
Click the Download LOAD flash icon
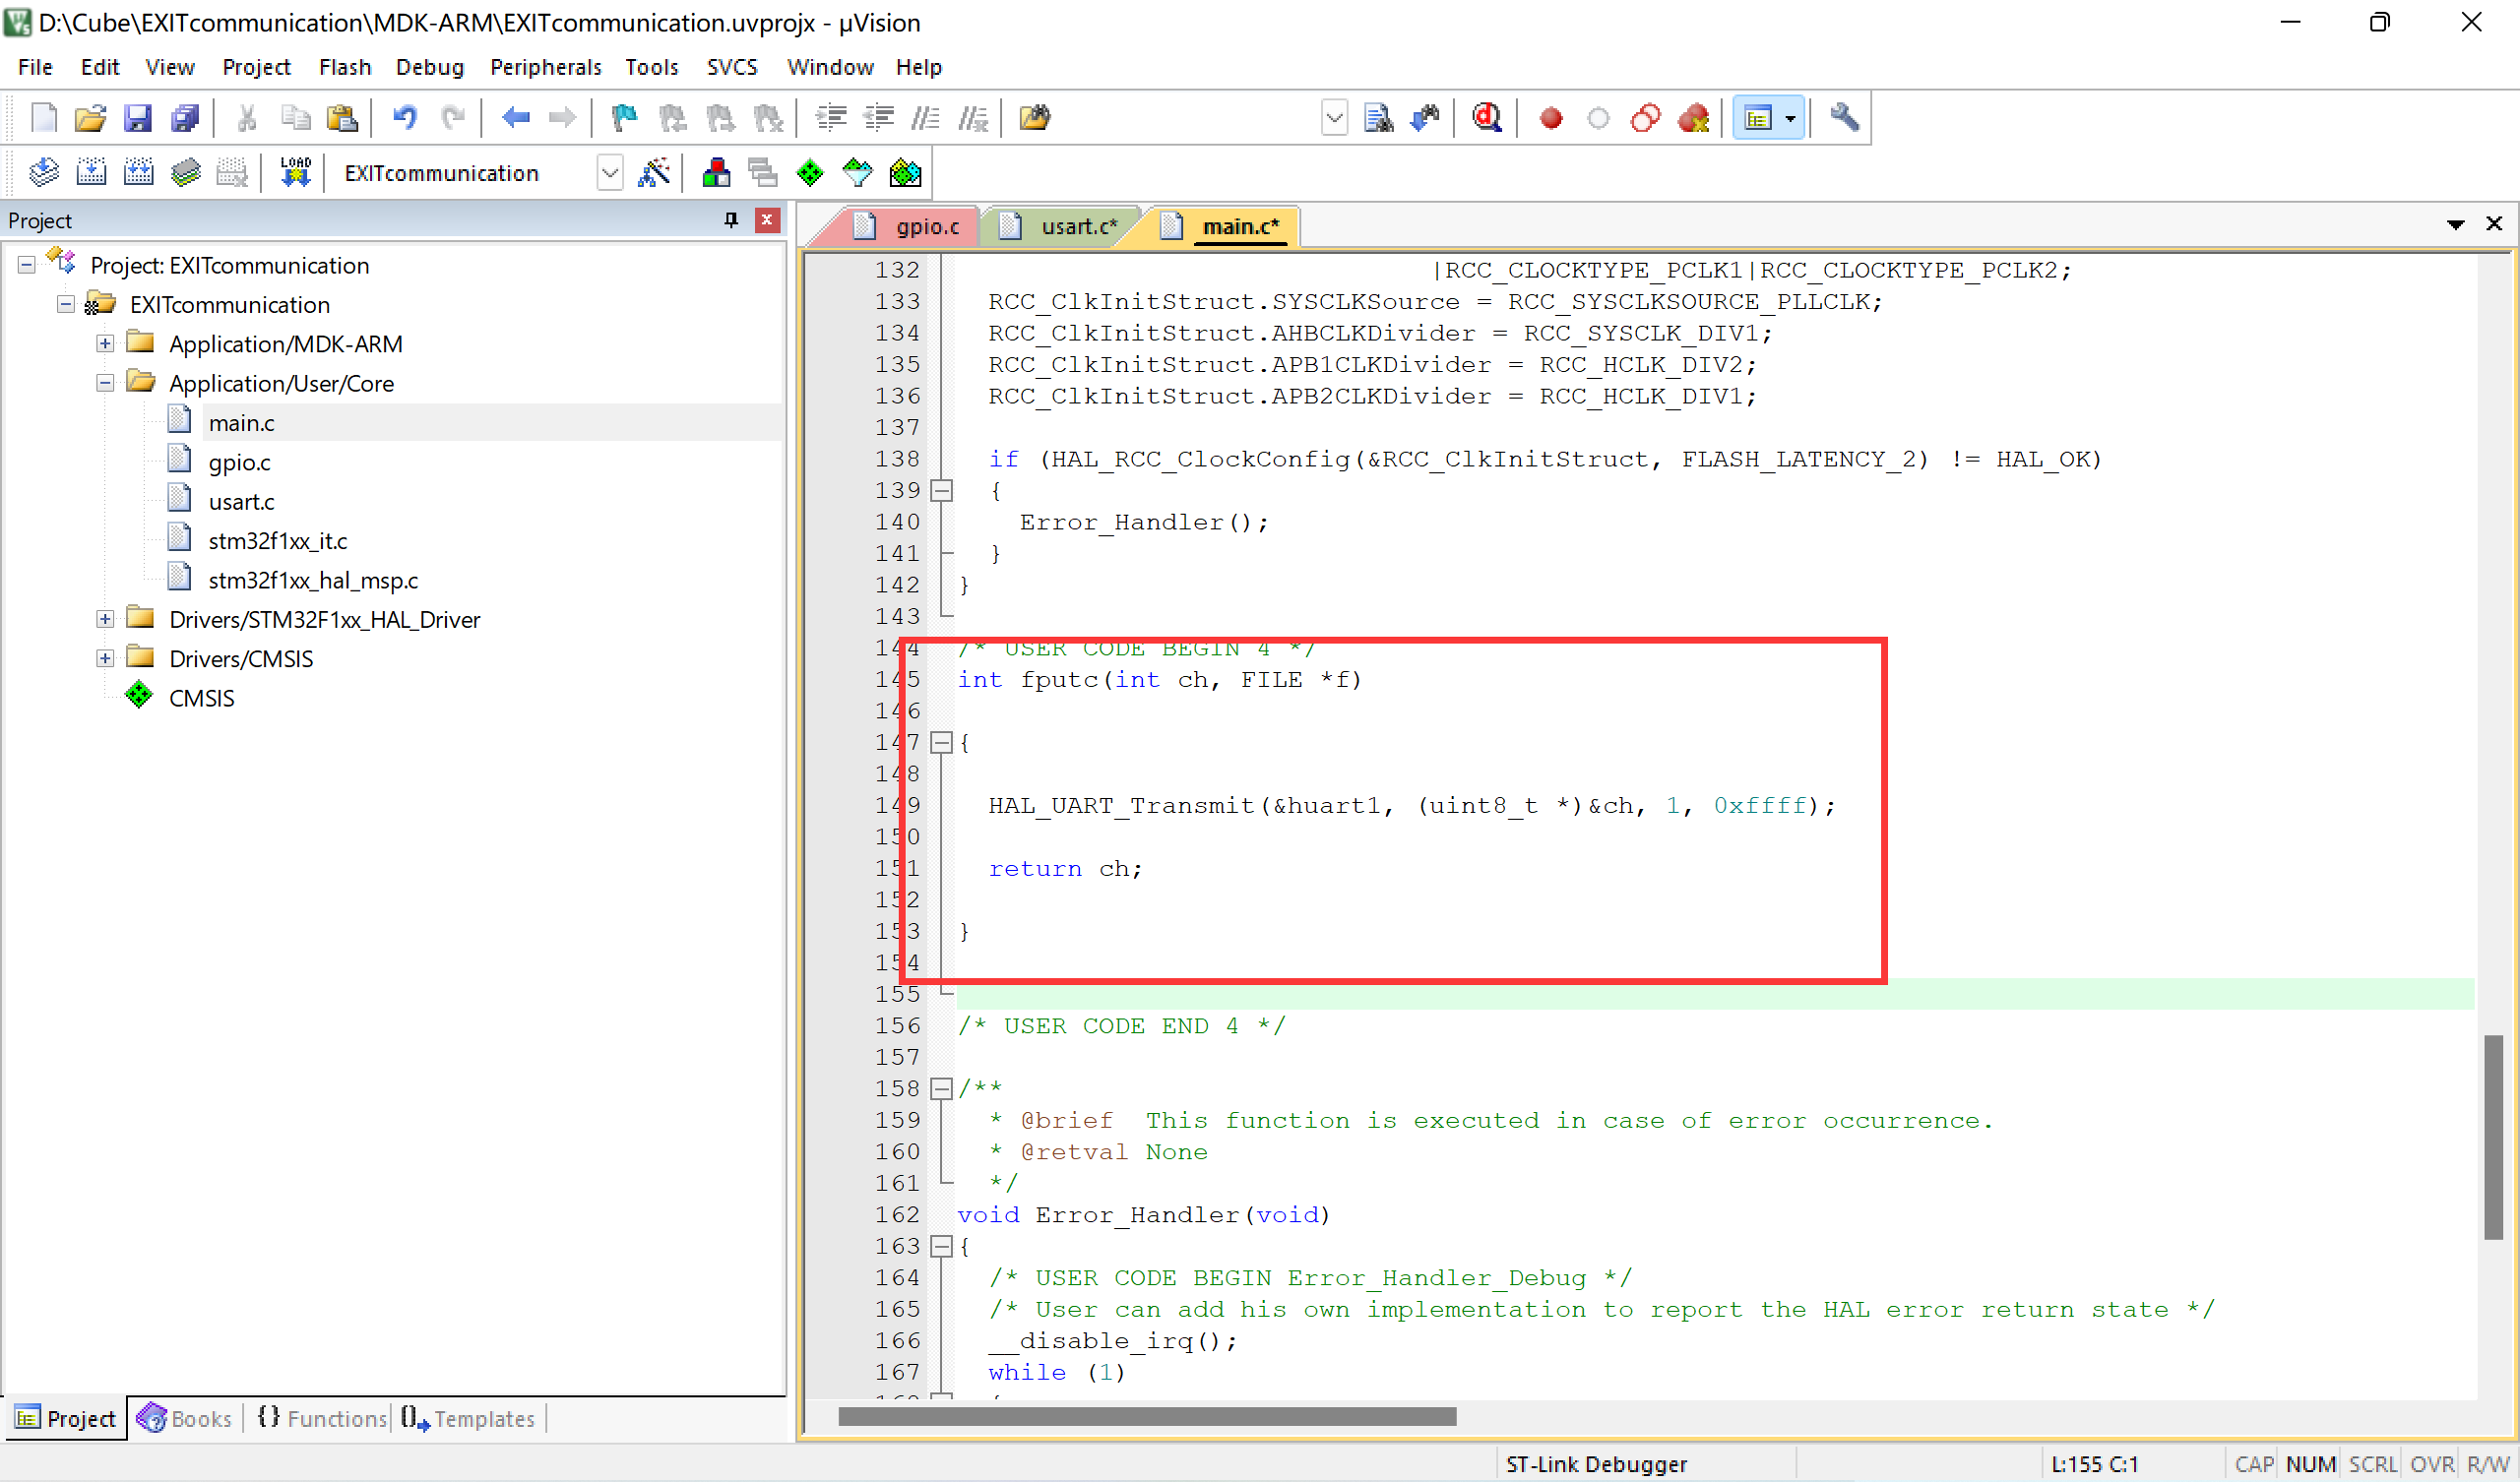coord(295,173)
